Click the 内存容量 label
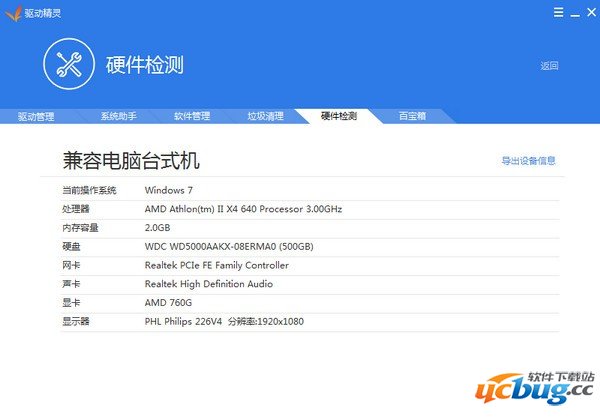 [80, 228]
